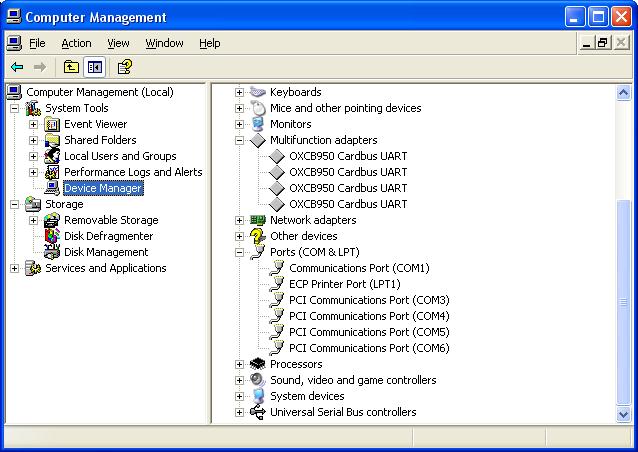The height and width of the screenshot is (452, 638).
Task: Click the vertical scrollbar thumb
Action: coord(623,302)
